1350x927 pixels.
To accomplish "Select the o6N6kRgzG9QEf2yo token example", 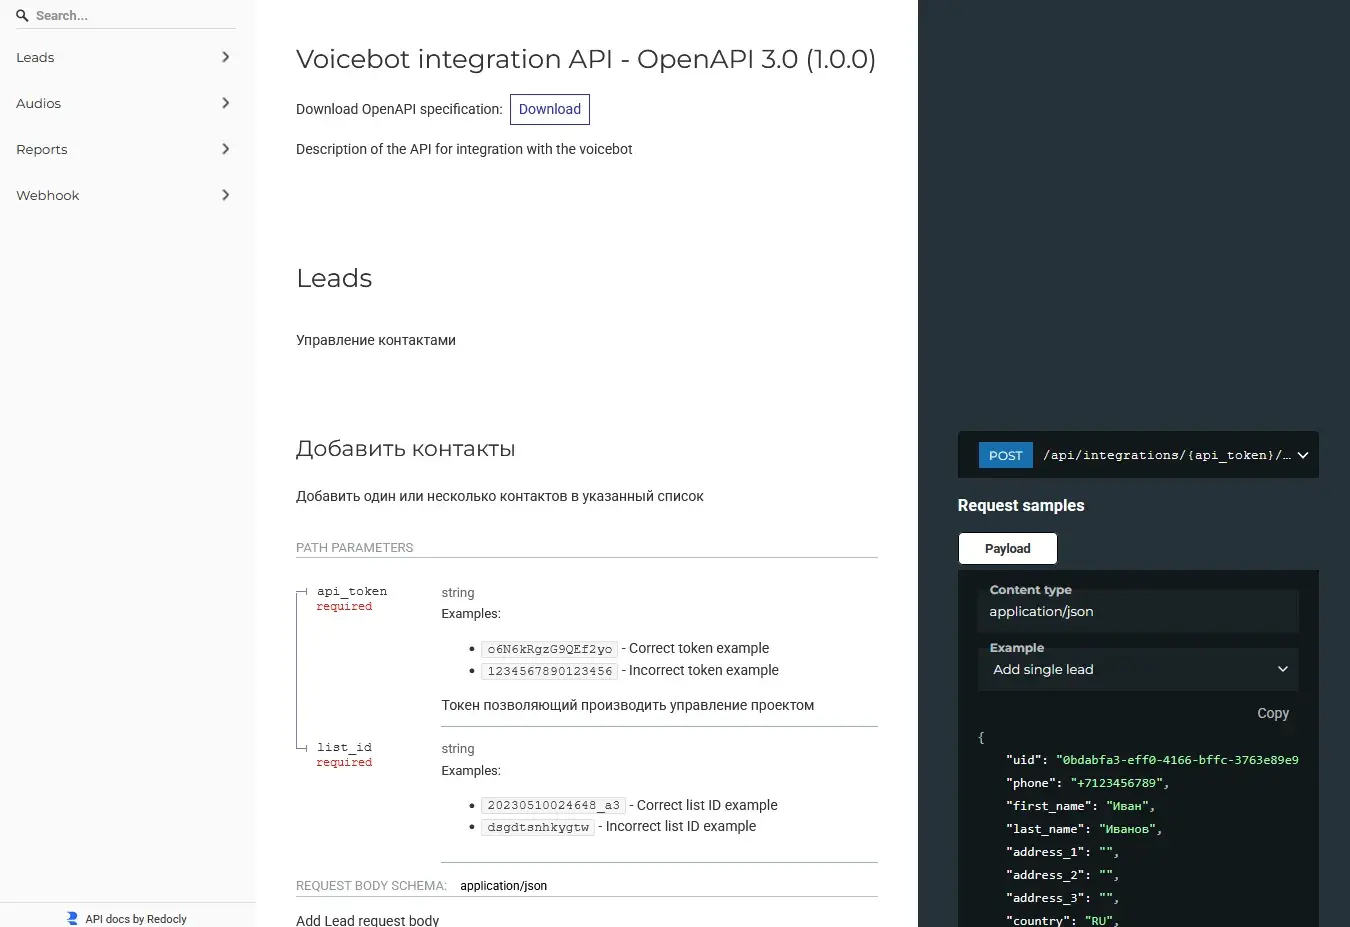I will [549, 649].
